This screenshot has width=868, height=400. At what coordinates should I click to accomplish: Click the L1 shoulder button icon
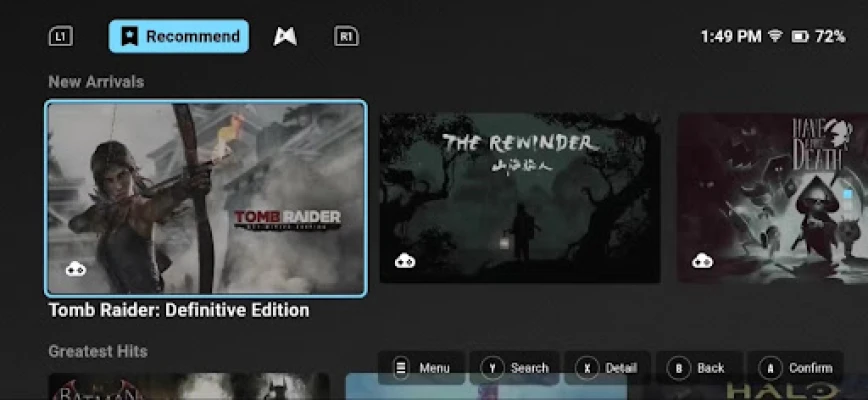[x=61, y=37]
